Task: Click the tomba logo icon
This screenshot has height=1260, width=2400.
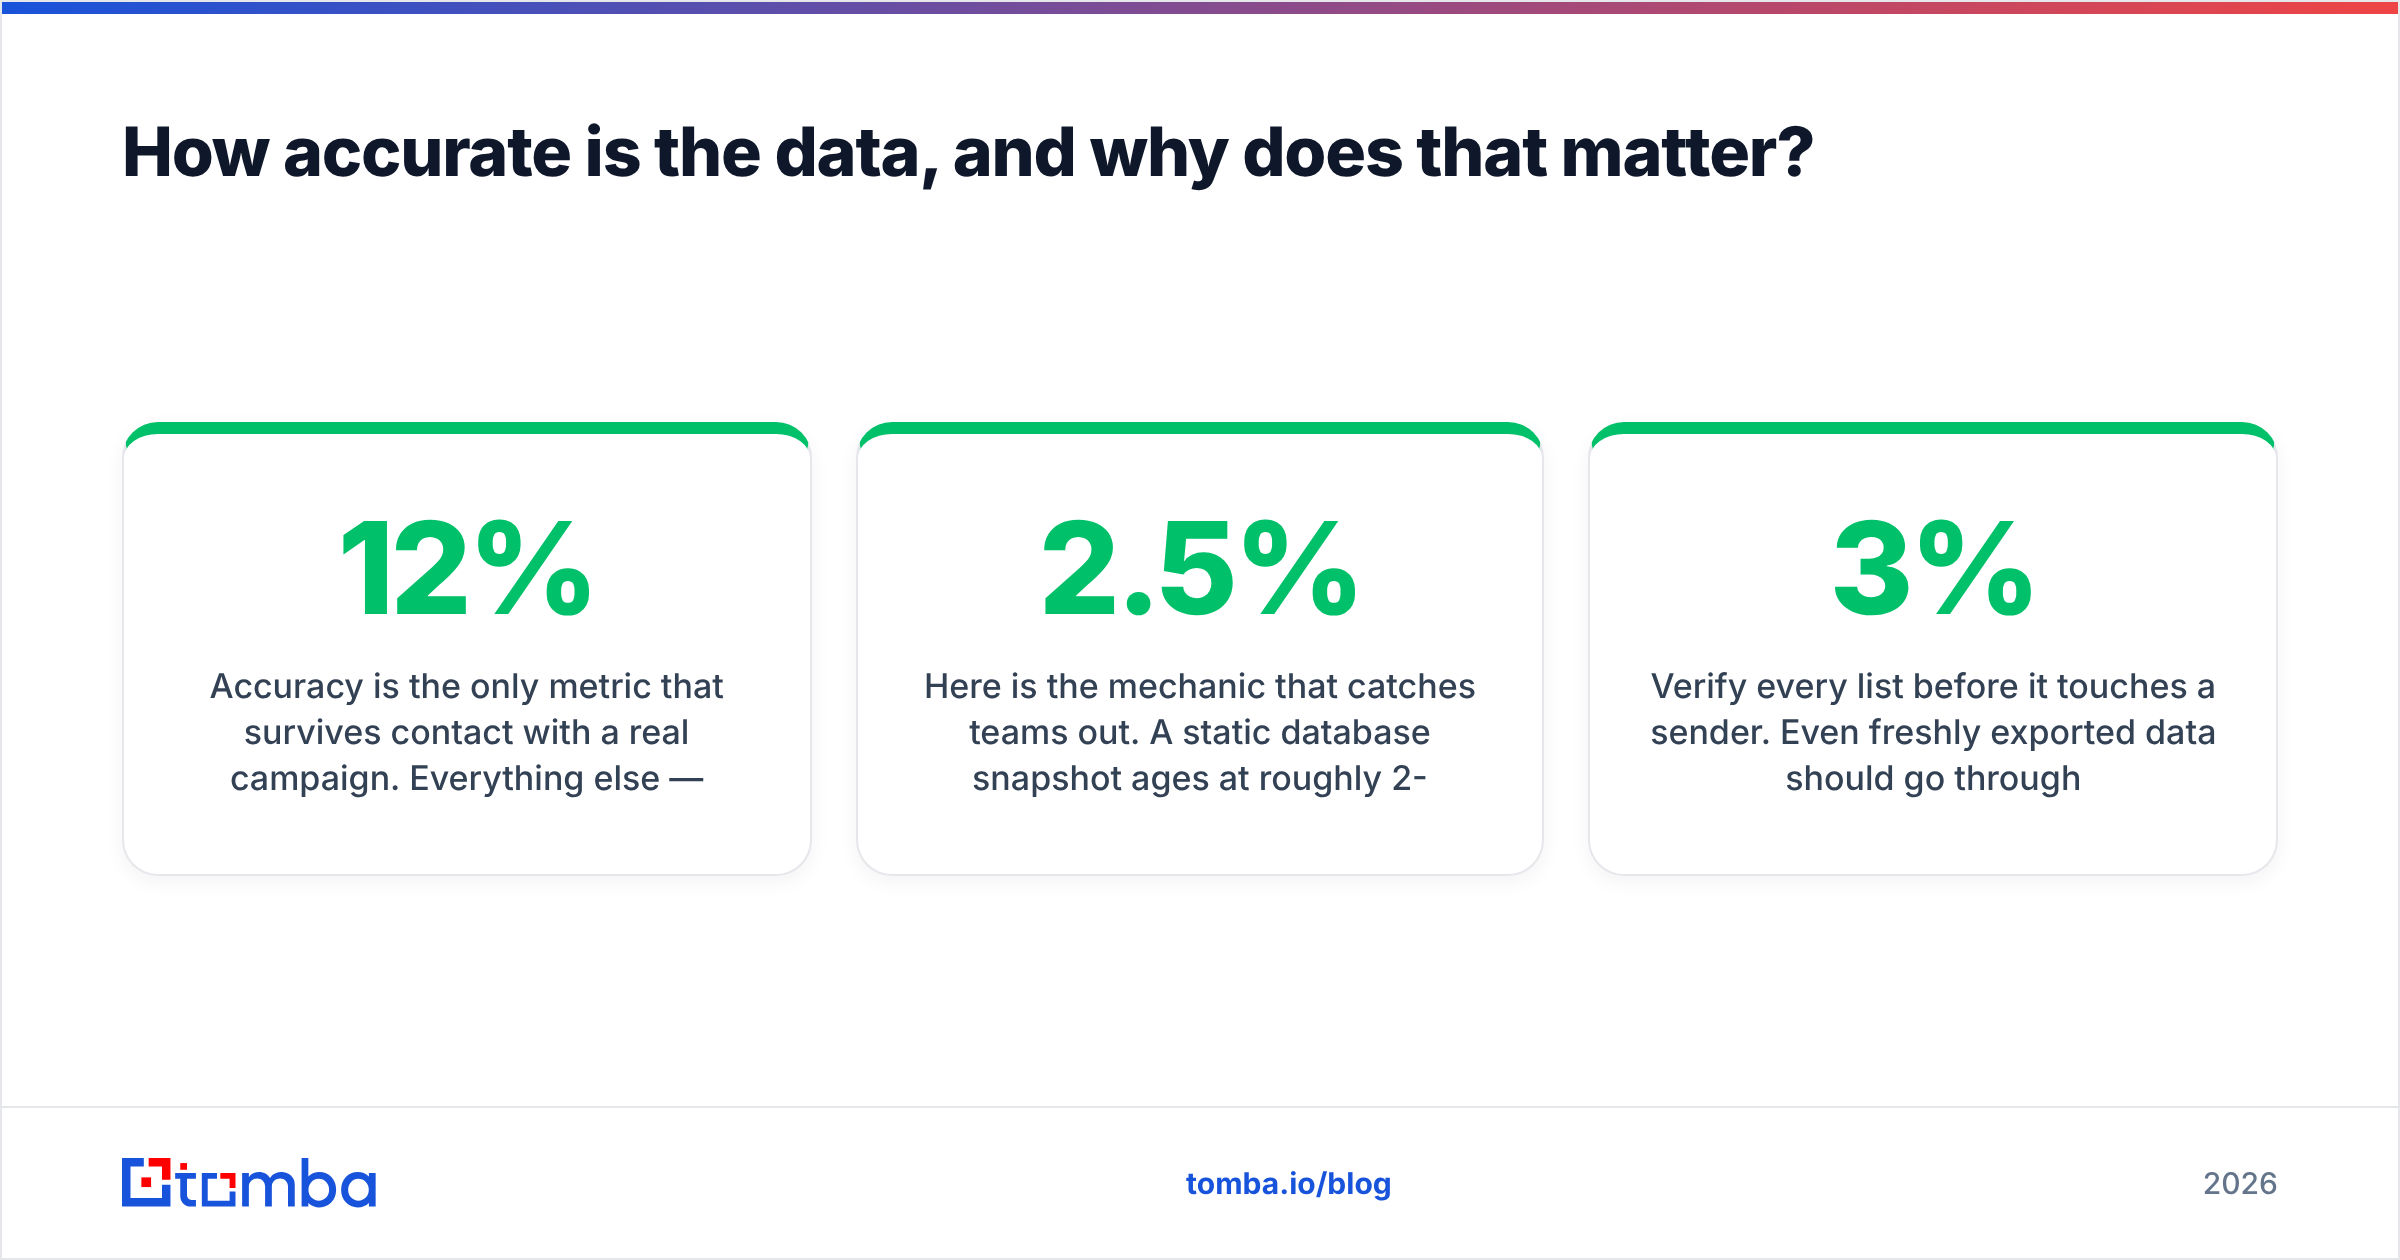Action: click(147, 1182)
